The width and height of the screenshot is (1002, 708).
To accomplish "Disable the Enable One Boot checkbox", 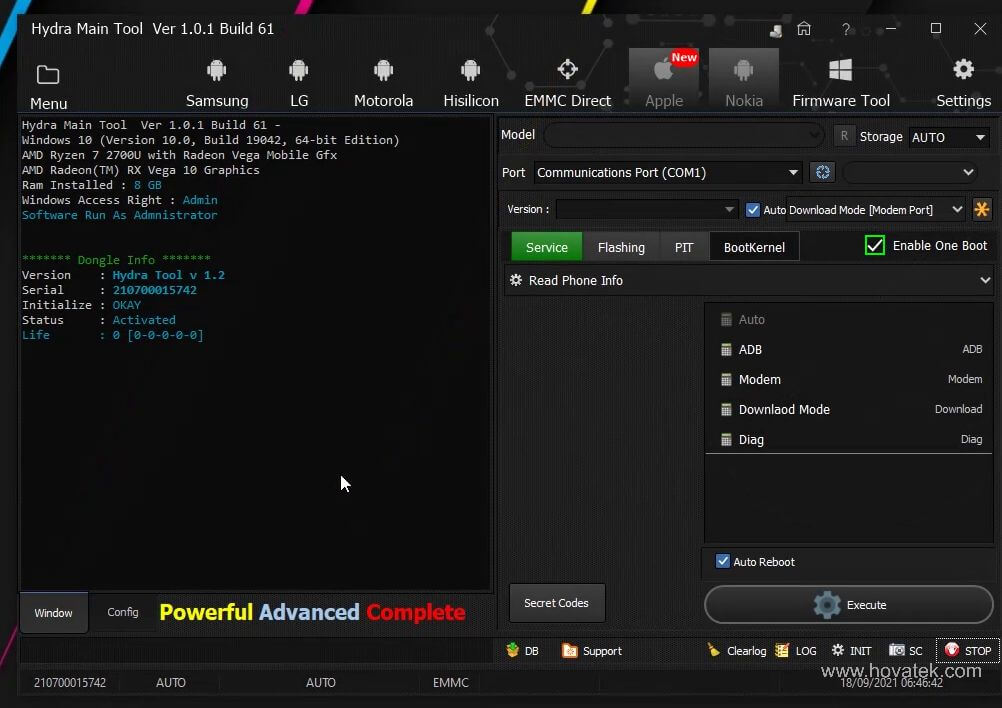I will [x=875, y=245].
